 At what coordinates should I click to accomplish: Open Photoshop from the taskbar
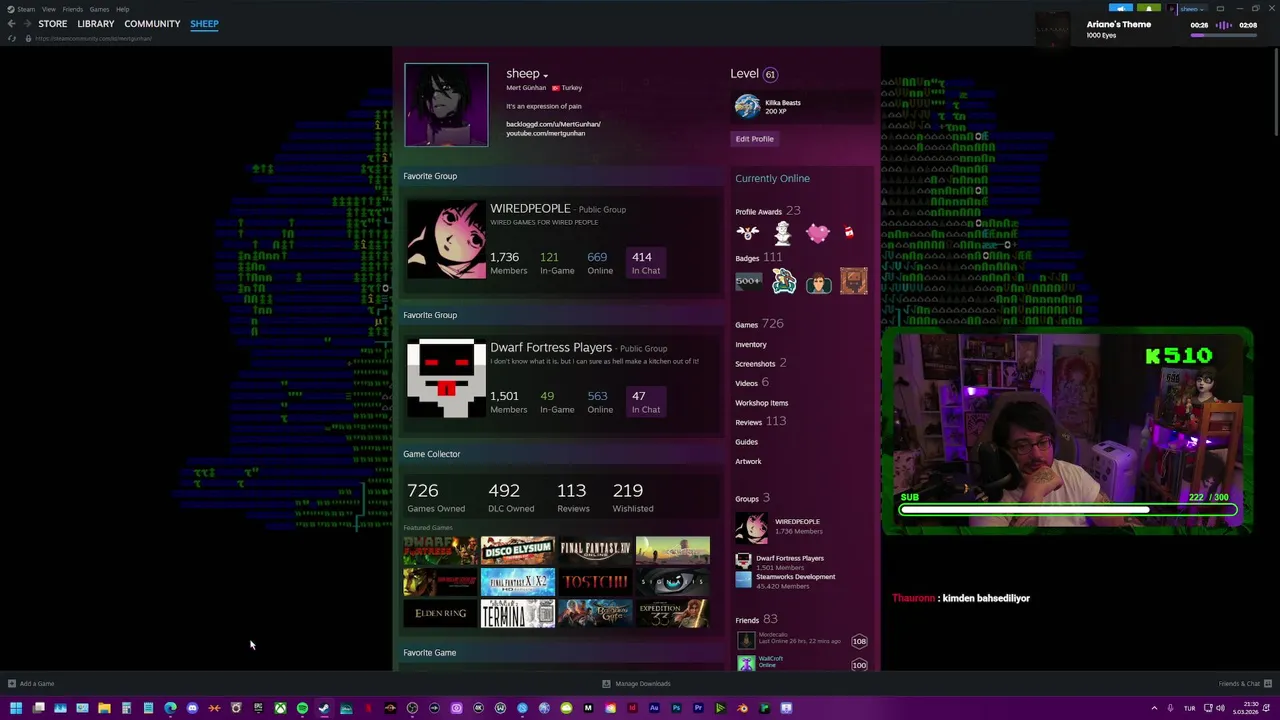click(676, 708)
